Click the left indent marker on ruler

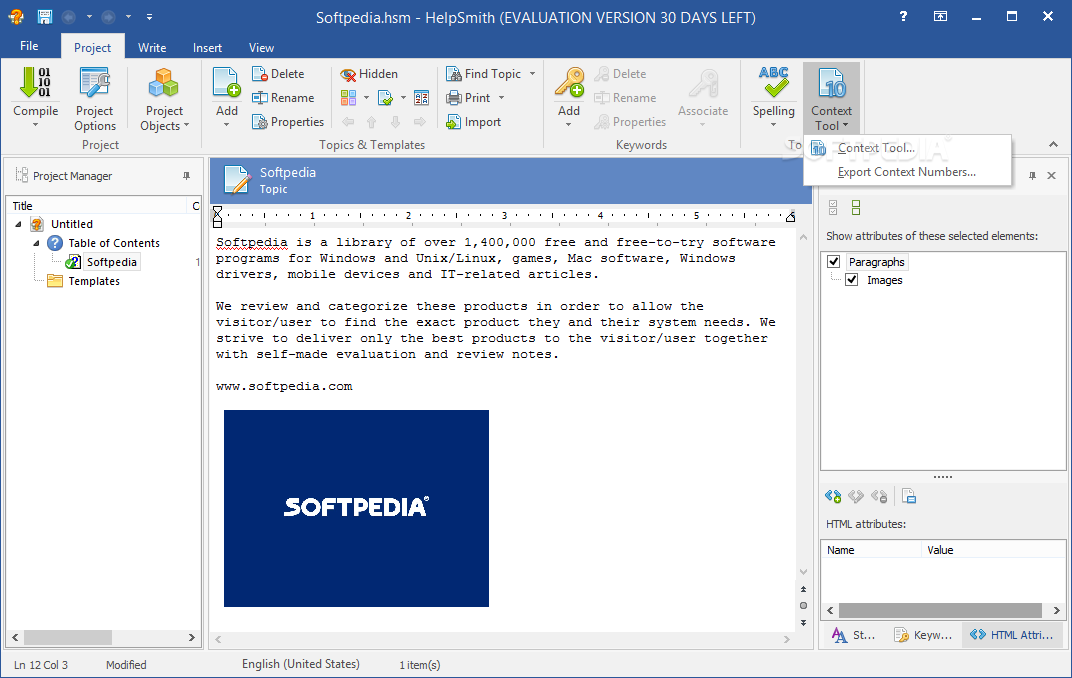[217, 217]
